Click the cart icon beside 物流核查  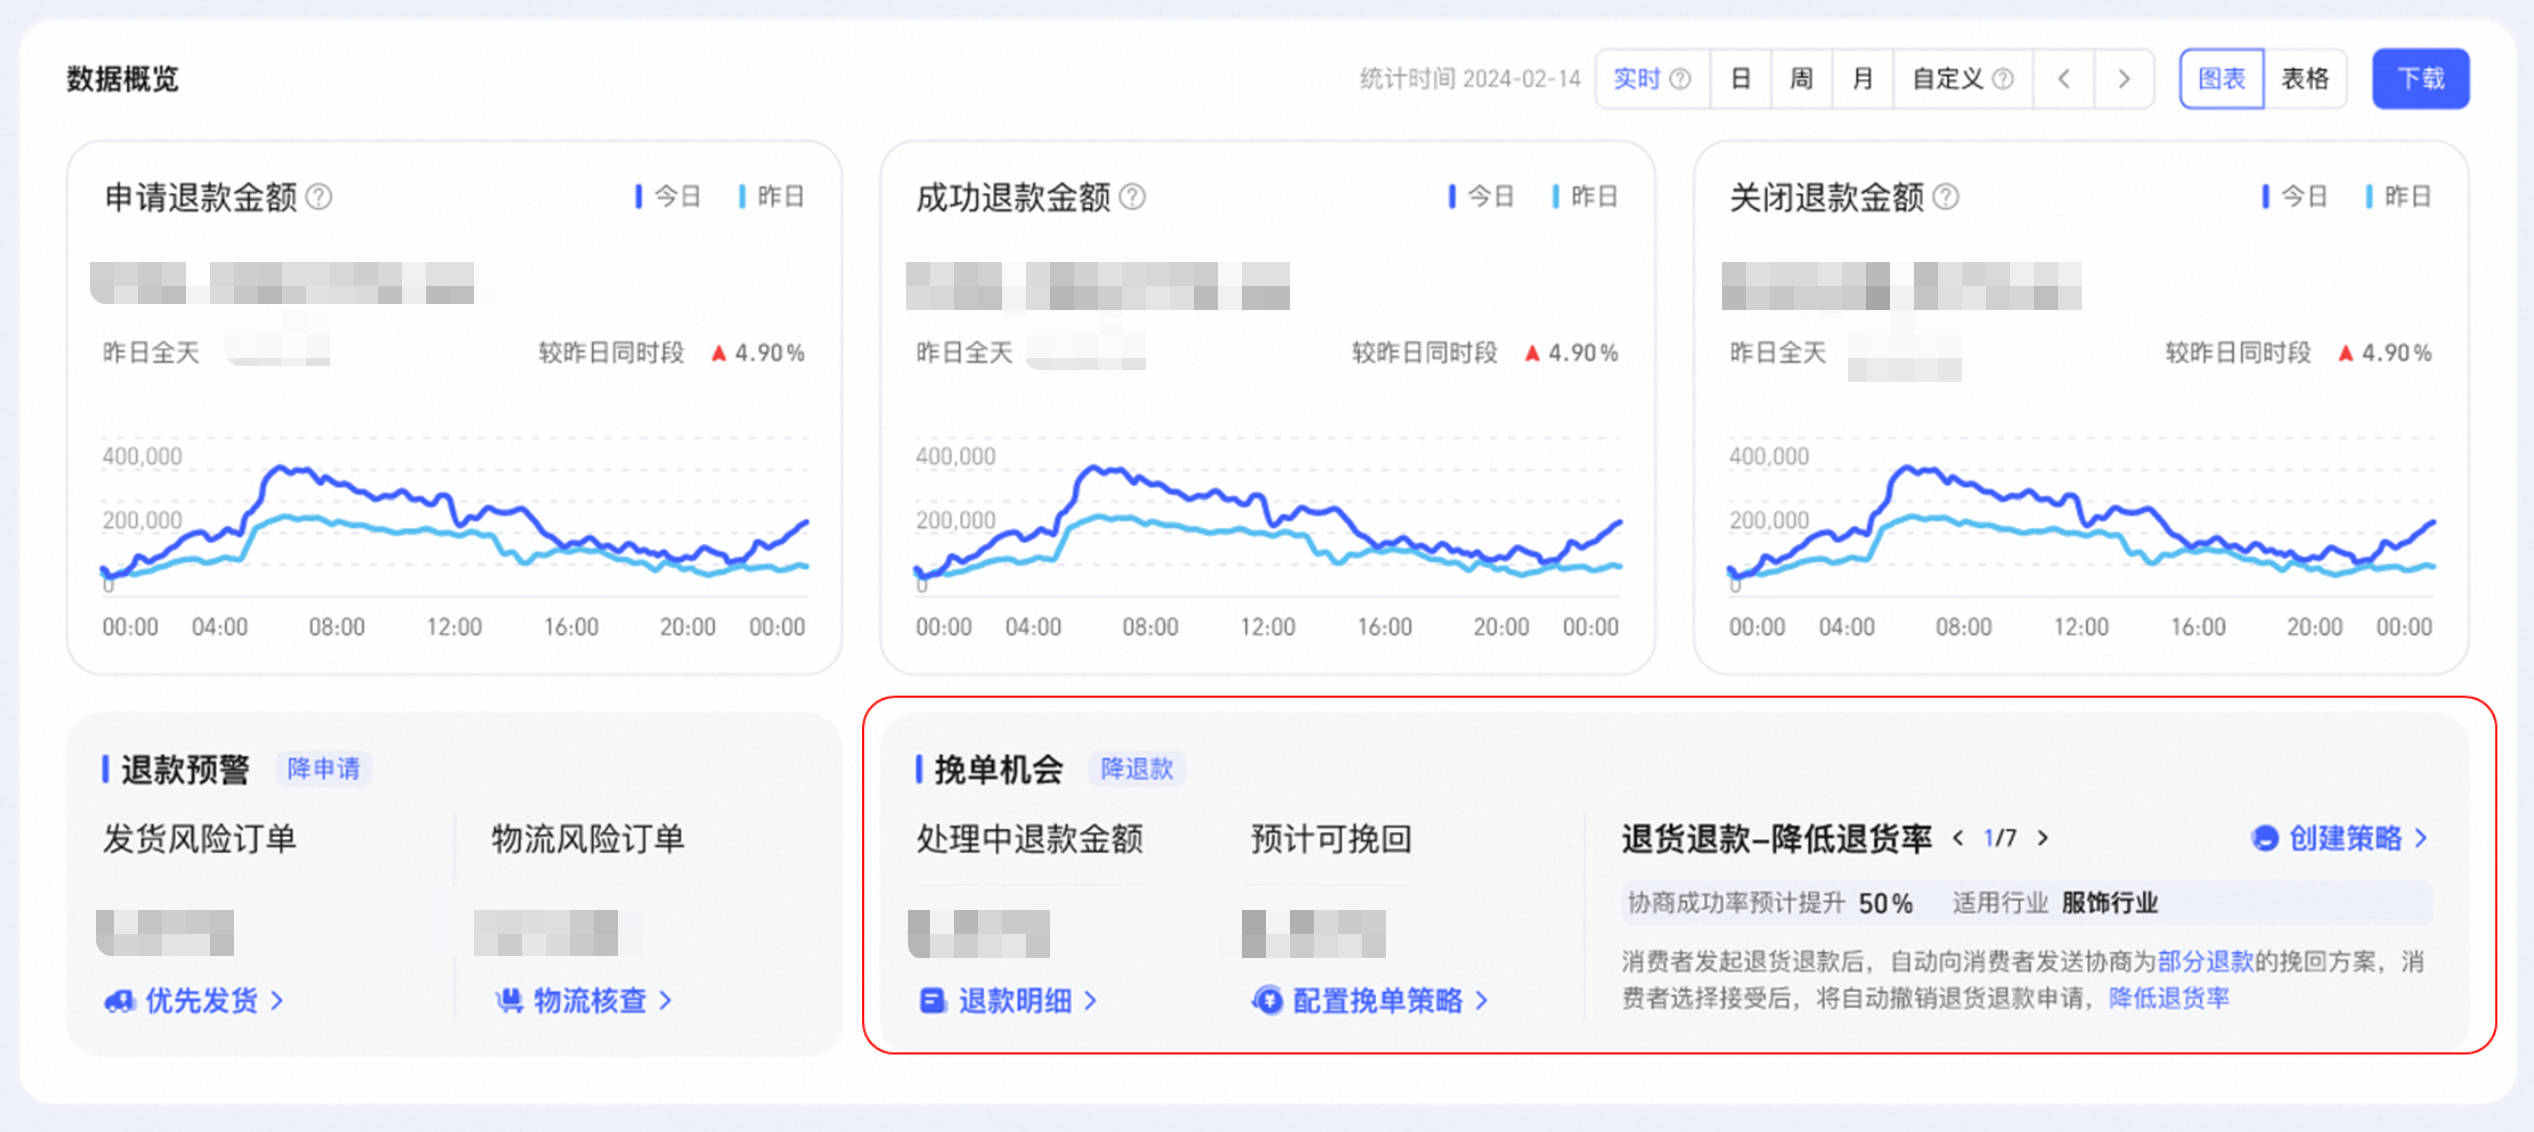[509, 1001]
